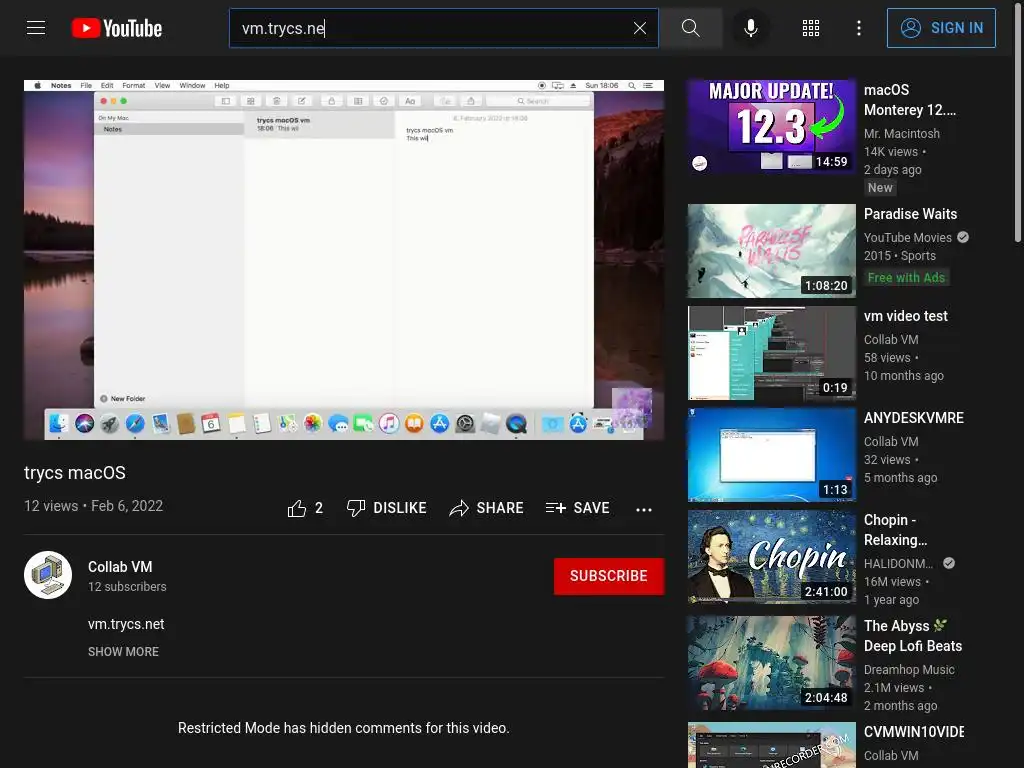Viewport: 1024px width, 768px height.
Task: Click the page vertical scrollbar
Action: coord(1017,121)
